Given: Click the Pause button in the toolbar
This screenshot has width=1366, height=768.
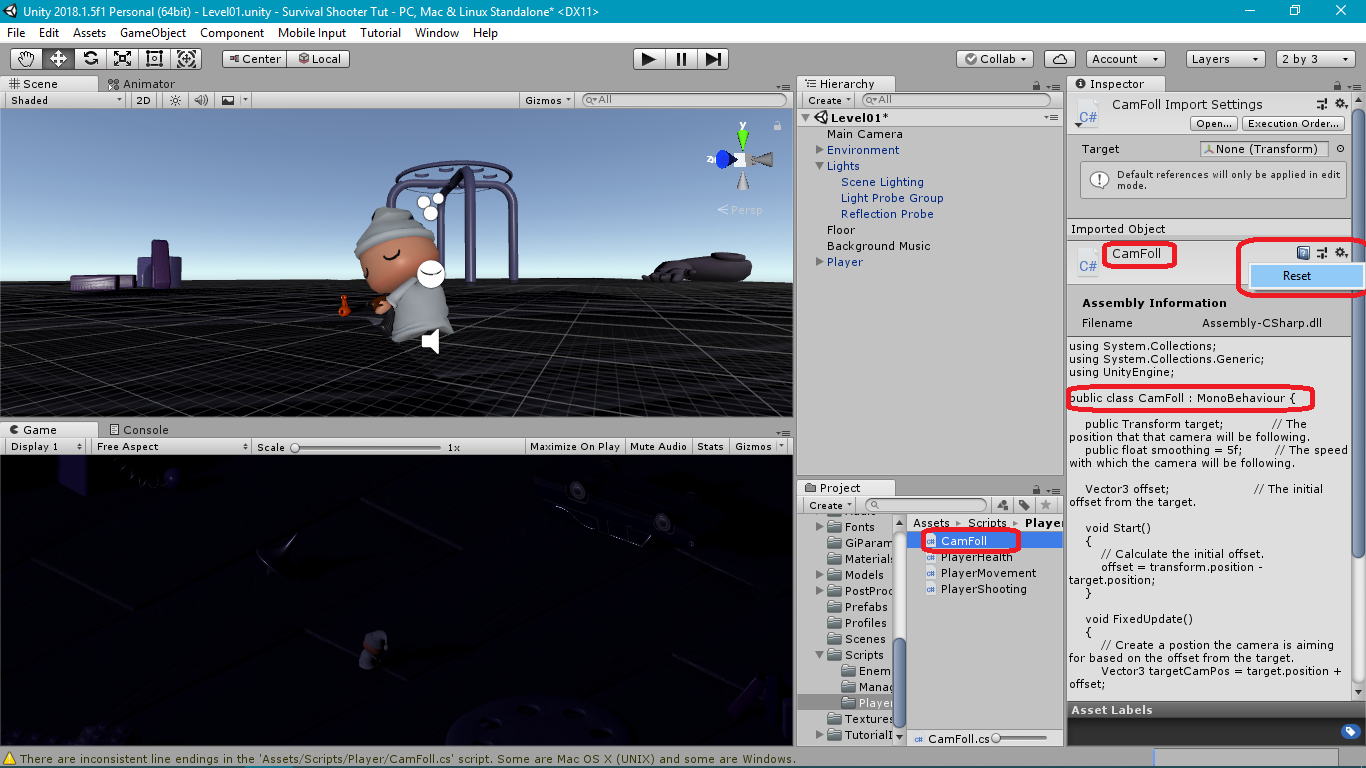Looking at the screenshot, I should click(681, 59).
